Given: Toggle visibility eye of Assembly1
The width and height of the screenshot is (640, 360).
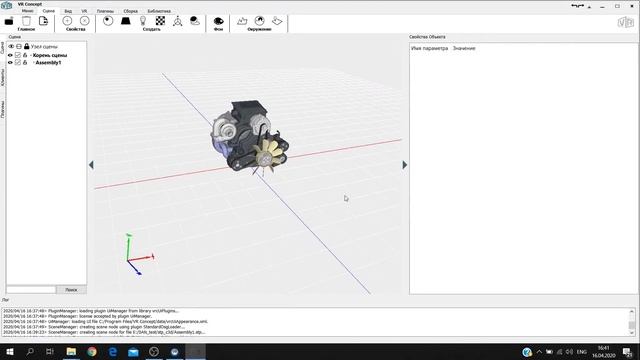Looking at the screenshot, I should (x=10, y=62).
